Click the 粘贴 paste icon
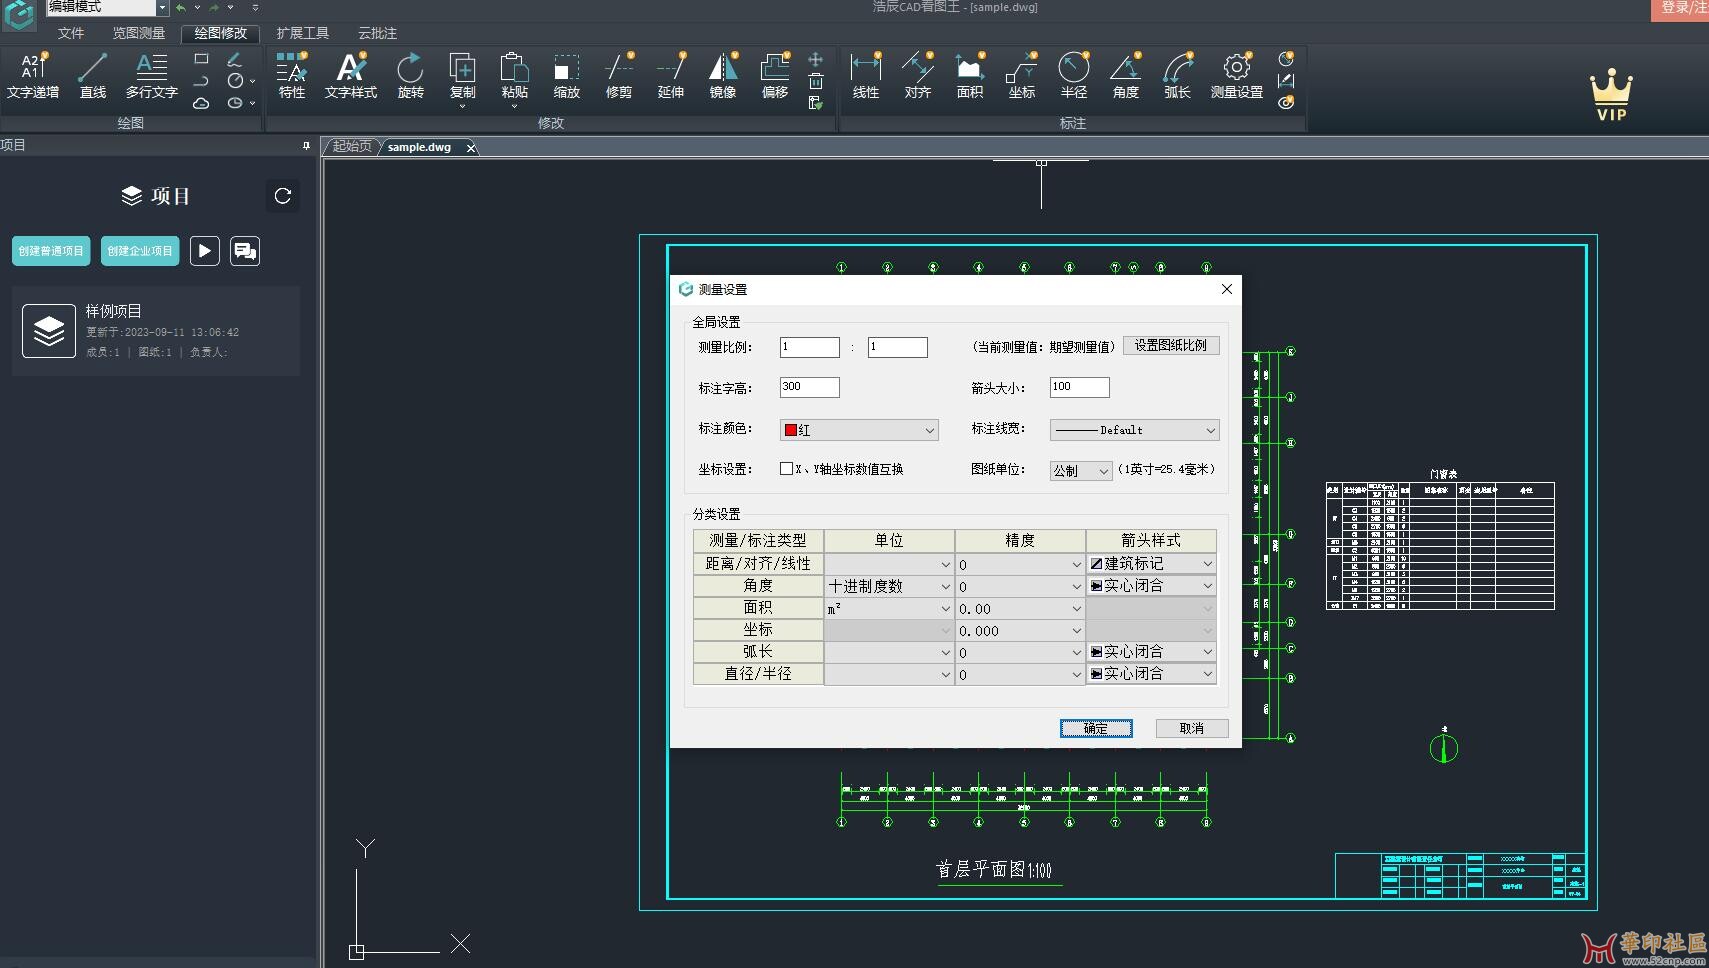This screenshot has width=1709, height=968. (x=514, y=75)
